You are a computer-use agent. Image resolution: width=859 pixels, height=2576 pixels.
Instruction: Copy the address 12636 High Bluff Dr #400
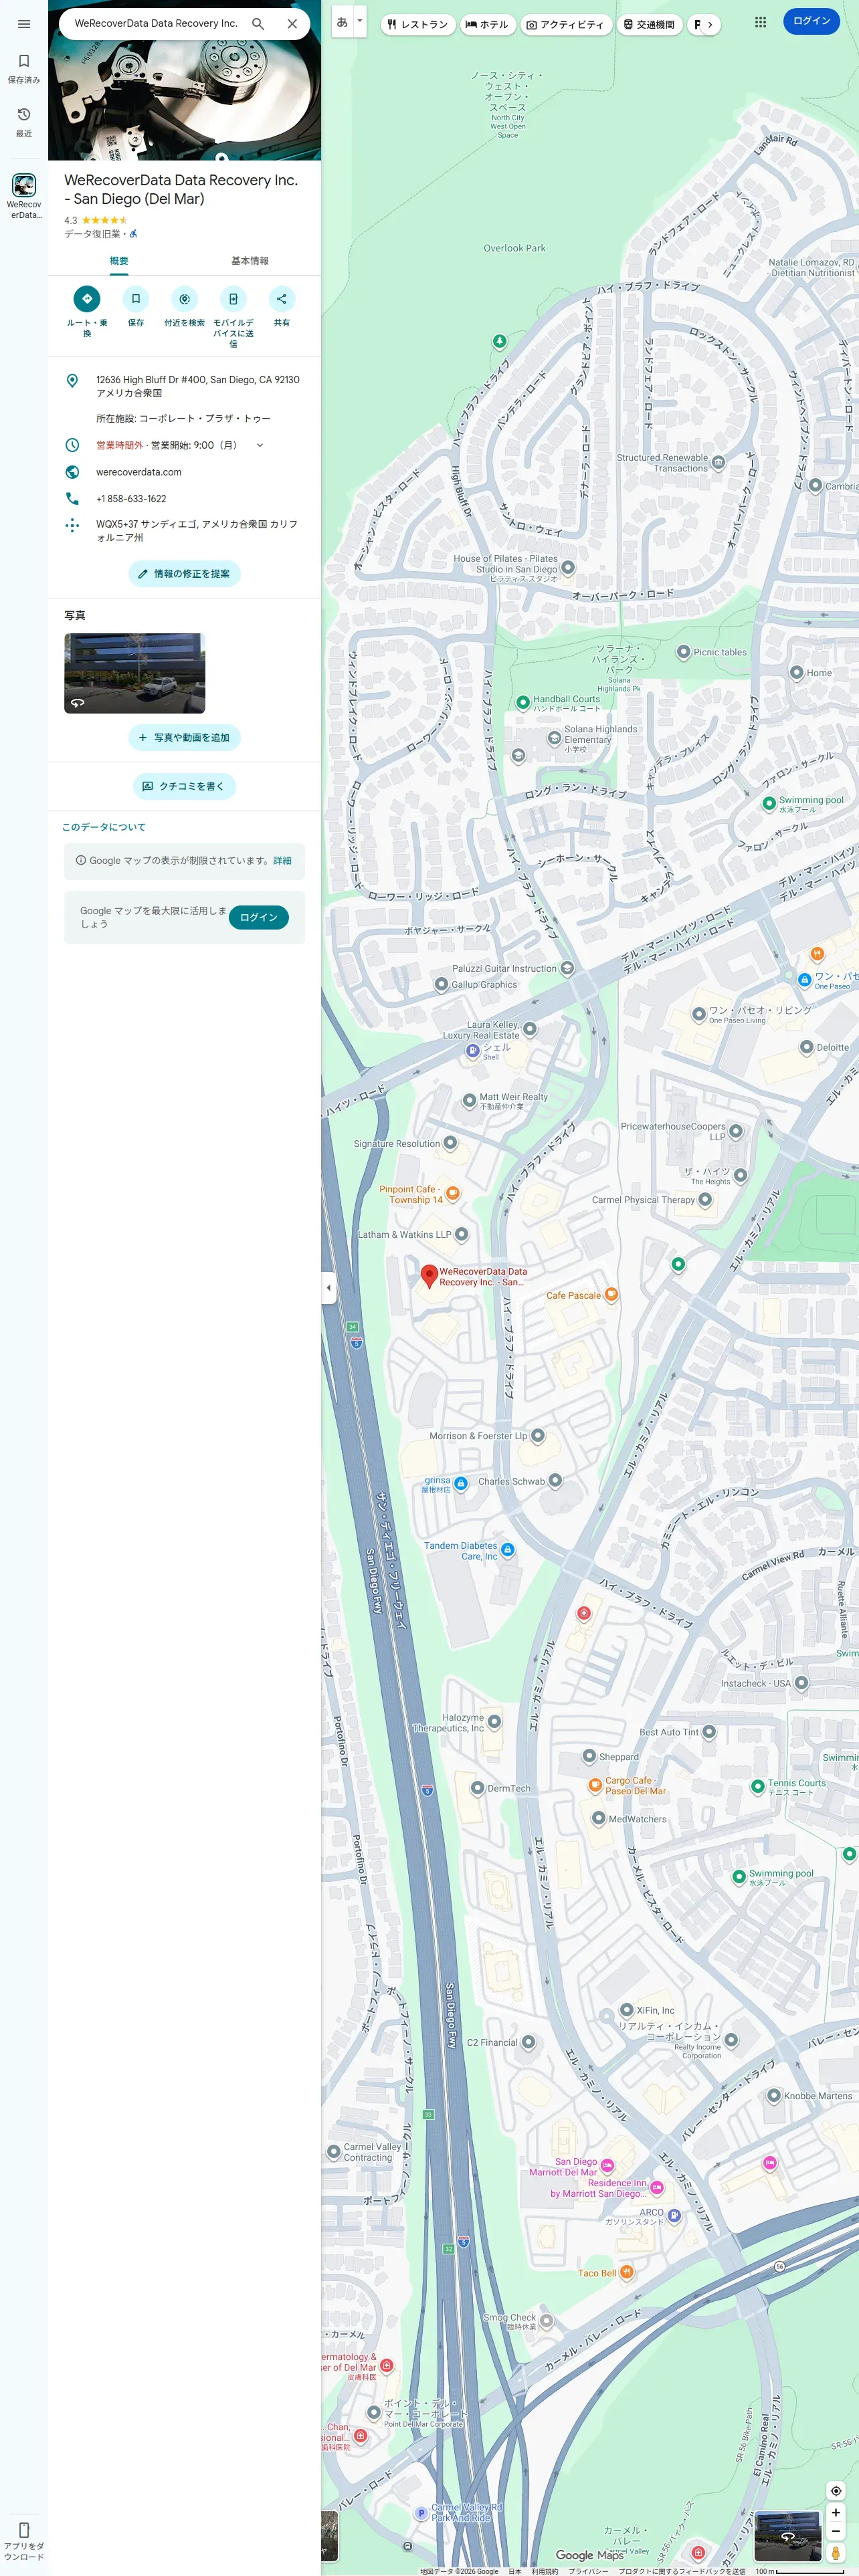click(x=184, y=386)
